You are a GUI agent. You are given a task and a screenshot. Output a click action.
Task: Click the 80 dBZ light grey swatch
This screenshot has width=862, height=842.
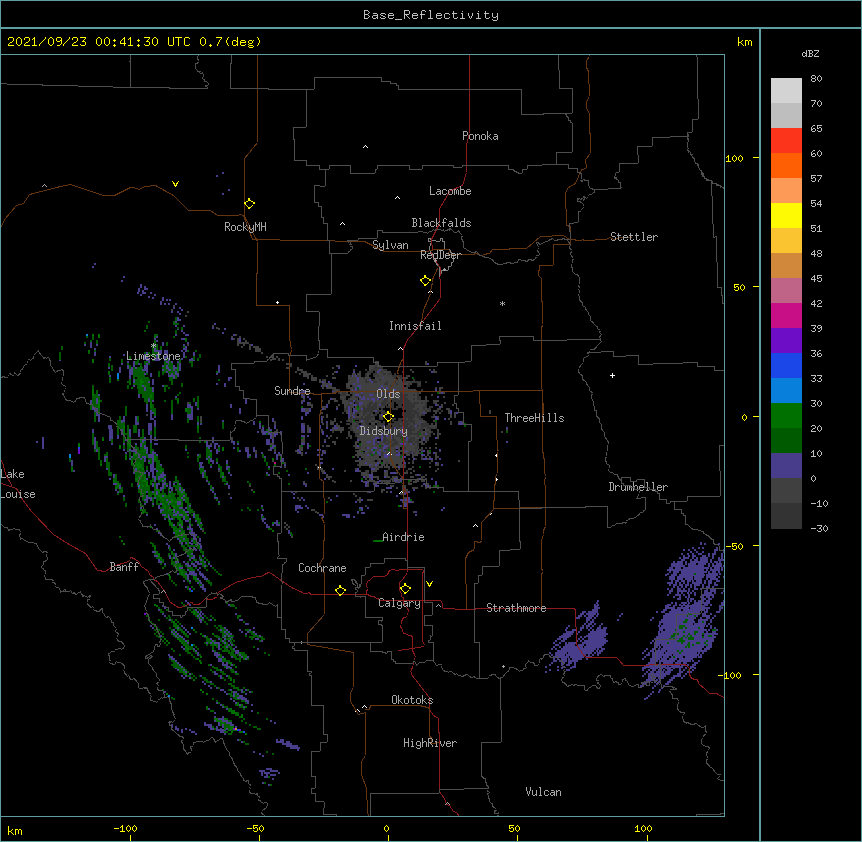click(x=786, y=91)
